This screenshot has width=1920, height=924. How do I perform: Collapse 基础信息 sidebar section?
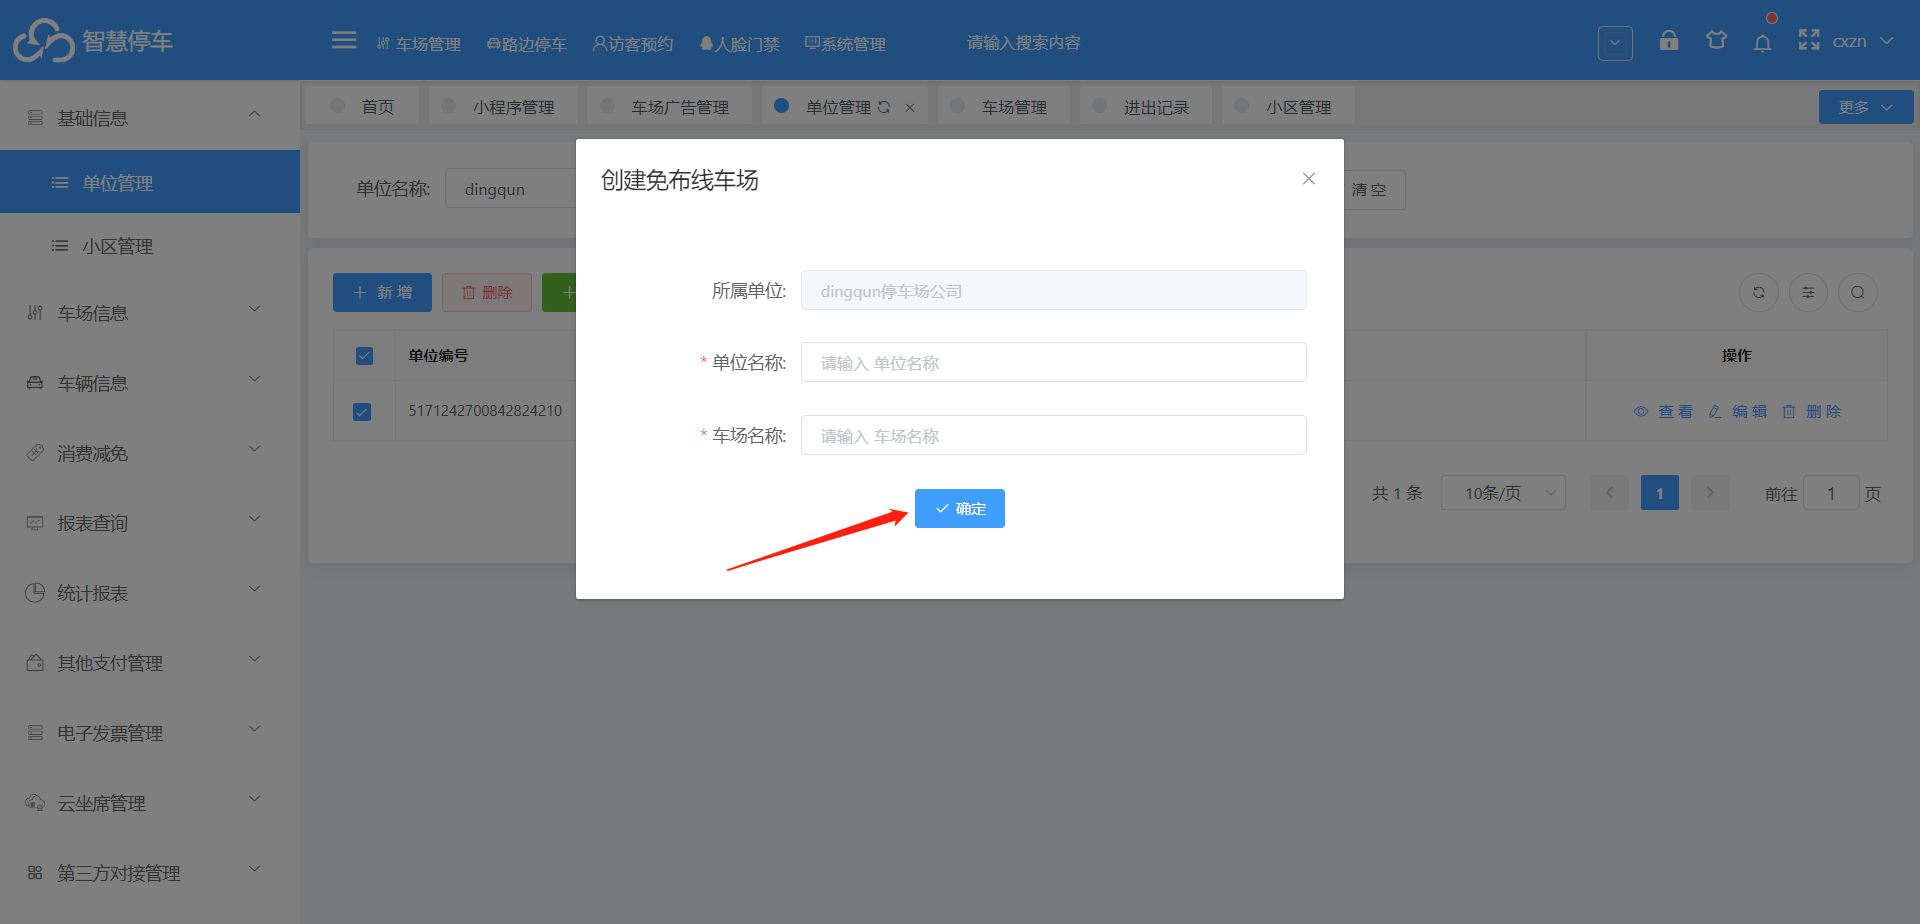pos(150,118)
